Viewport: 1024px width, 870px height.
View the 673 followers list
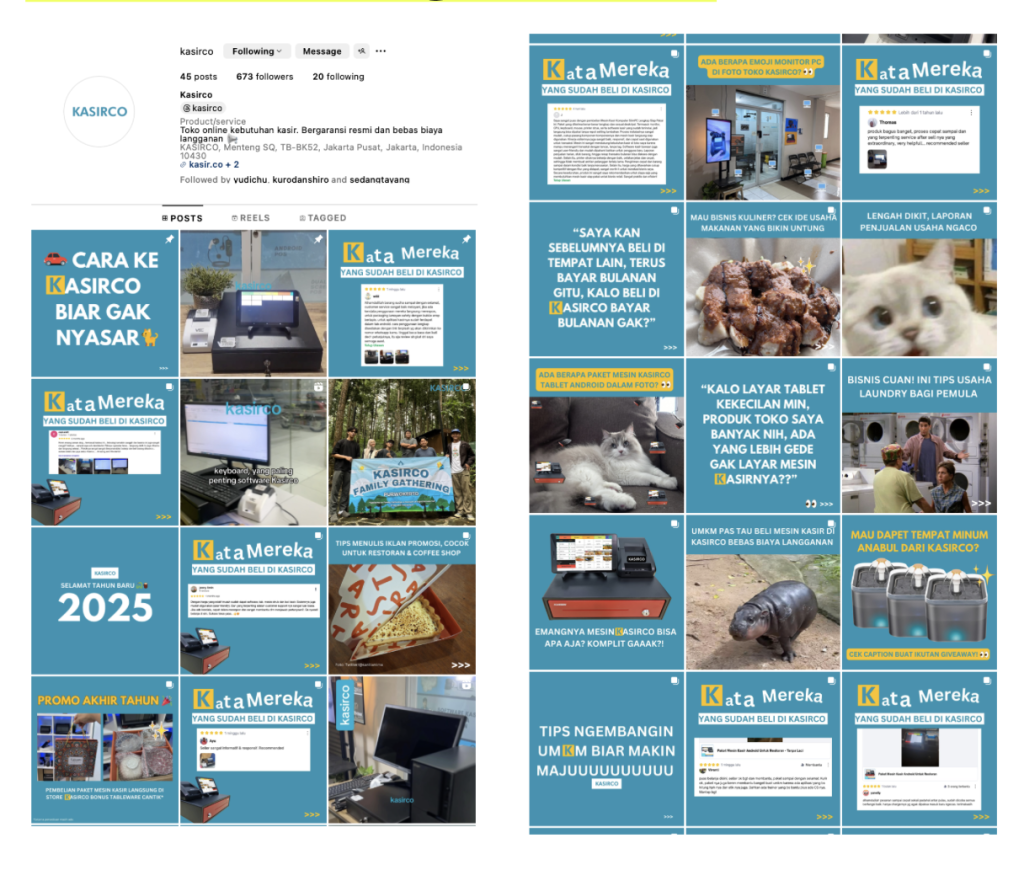[x=264, y=76]
